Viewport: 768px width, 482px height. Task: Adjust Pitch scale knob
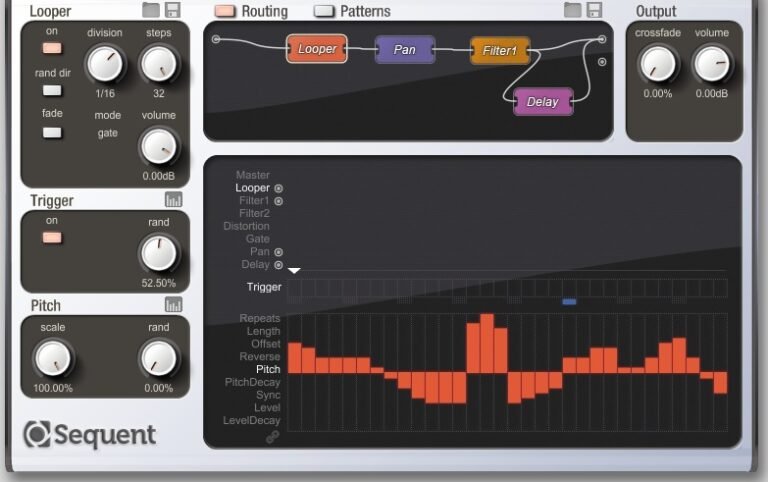click(52, 359)
